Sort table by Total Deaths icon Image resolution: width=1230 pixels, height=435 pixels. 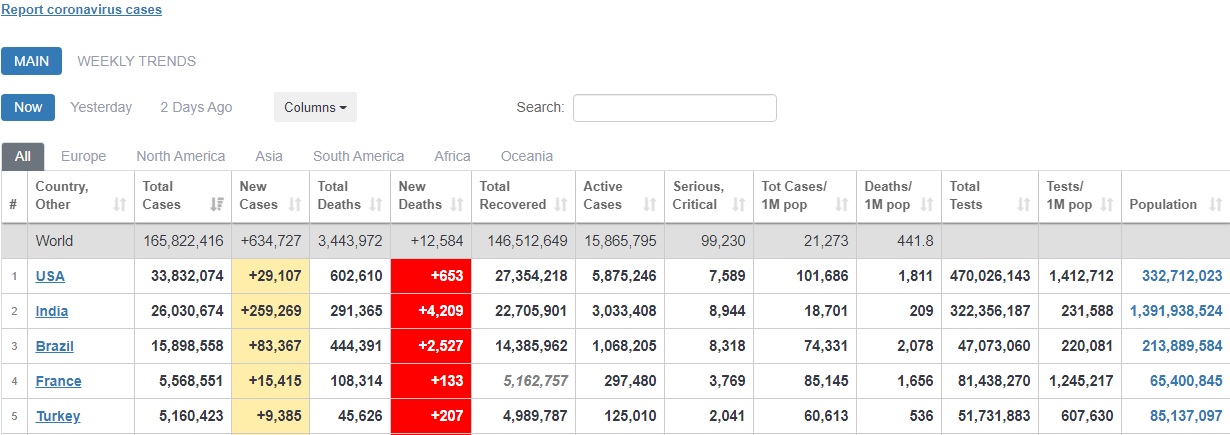click(x=376, y=205)
